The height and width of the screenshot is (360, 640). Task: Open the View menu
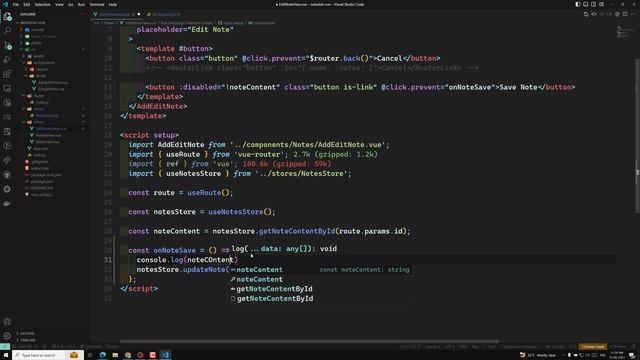pos(59,4)
